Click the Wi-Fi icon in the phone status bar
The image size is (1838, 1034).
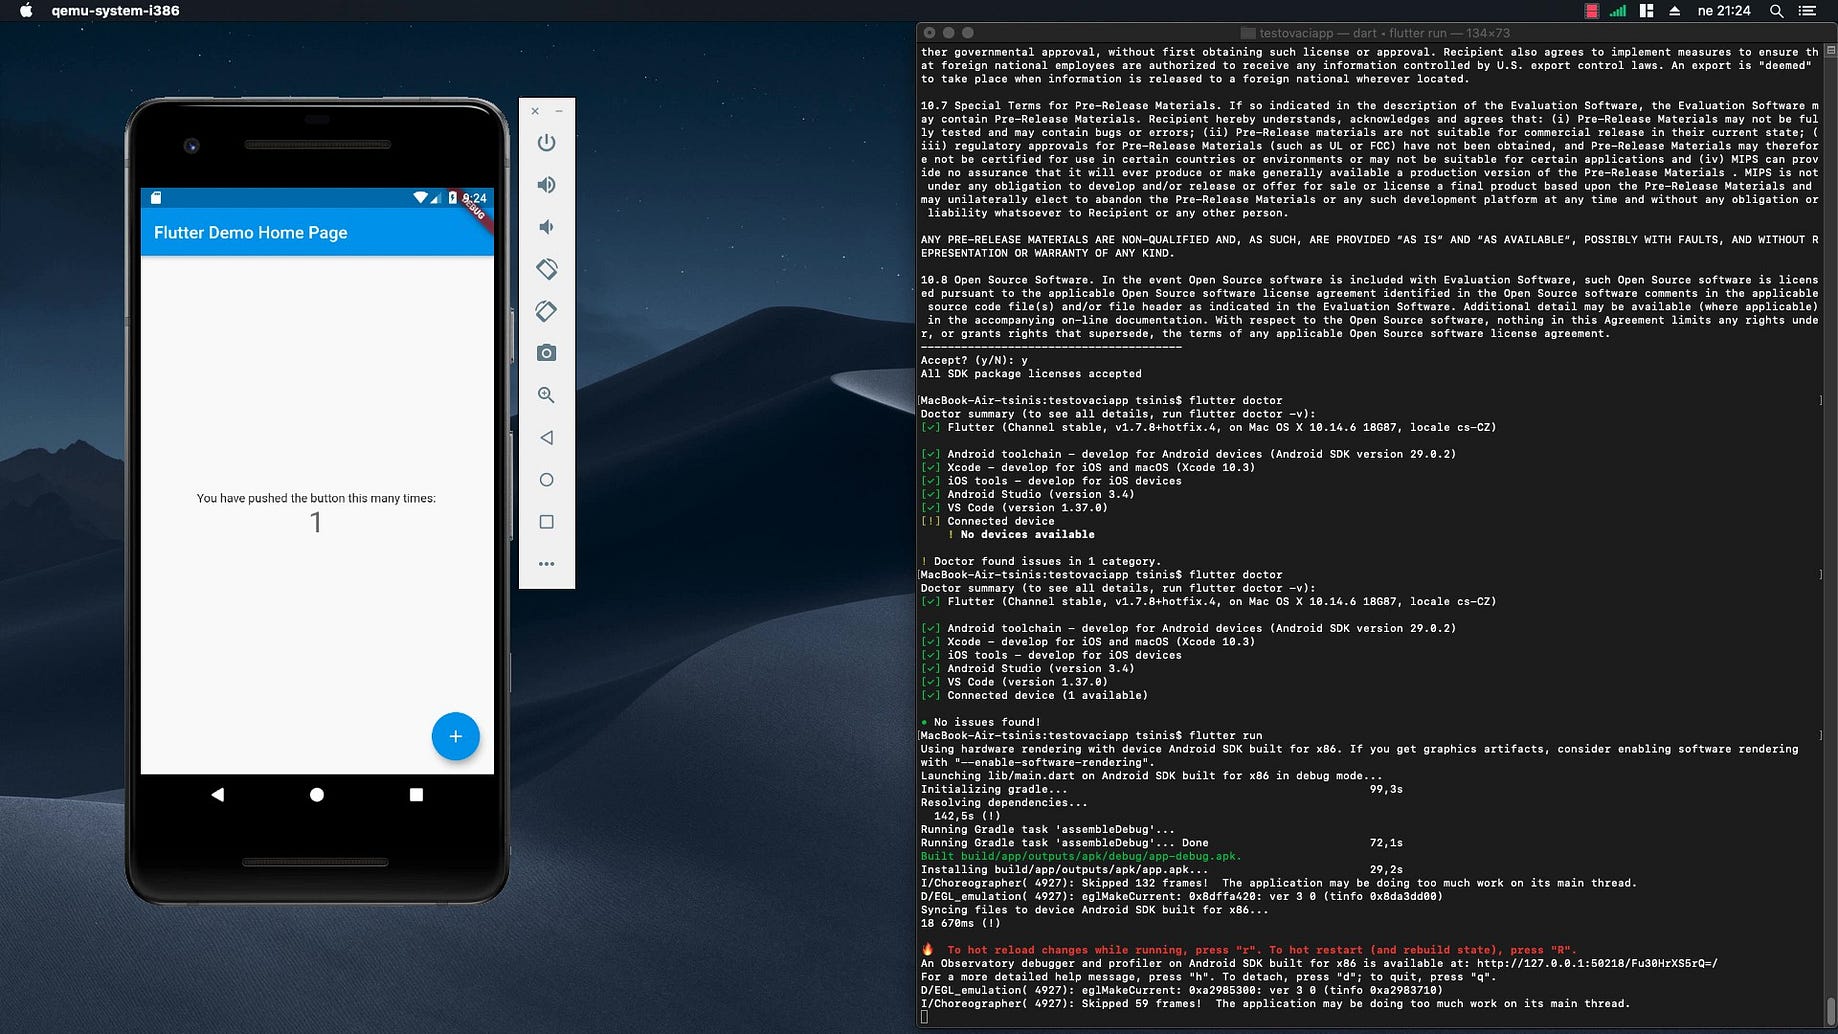point(420,198)
